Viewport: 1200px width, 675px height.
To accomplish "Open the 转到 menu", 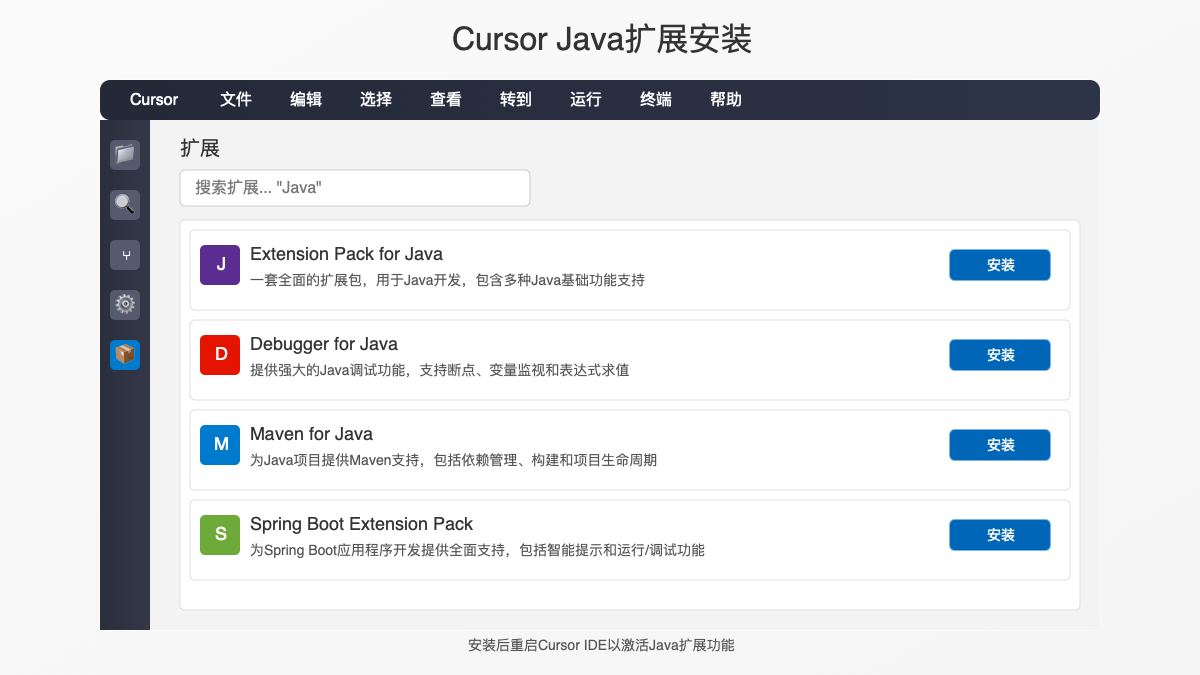I will coord(516,100).
